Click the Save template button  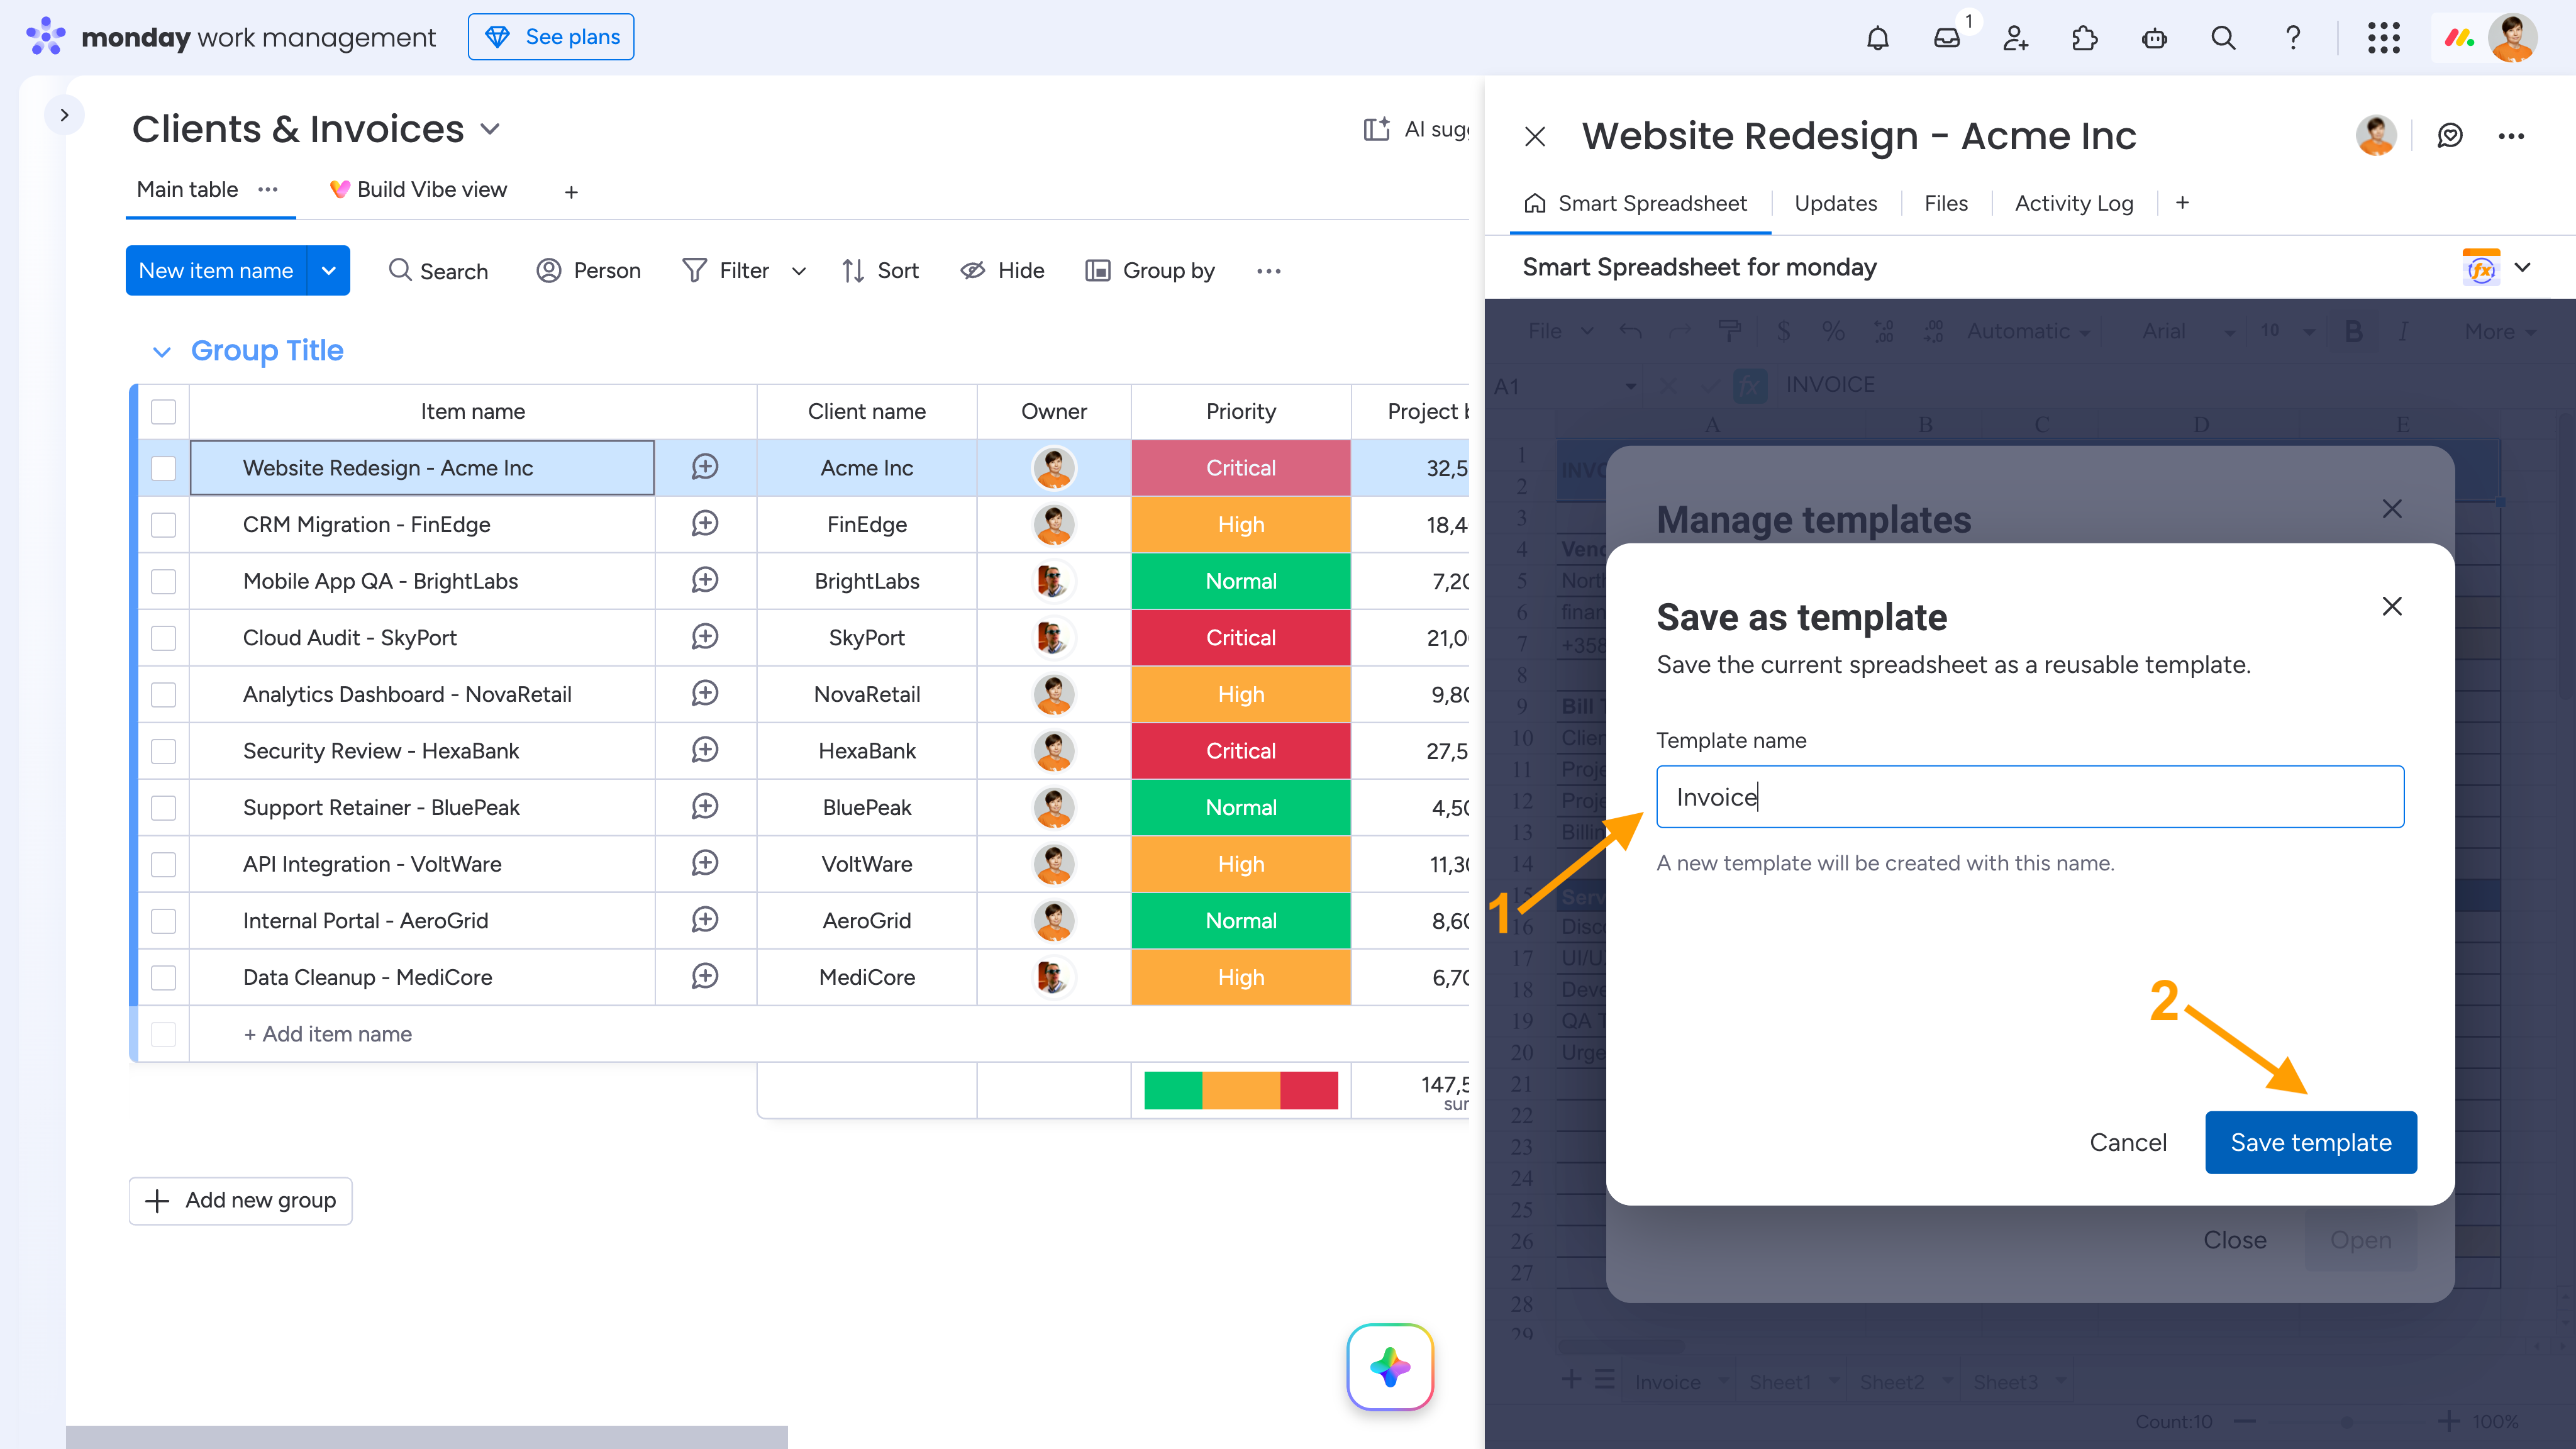pyautogui.click(x=2311, y=1142)
